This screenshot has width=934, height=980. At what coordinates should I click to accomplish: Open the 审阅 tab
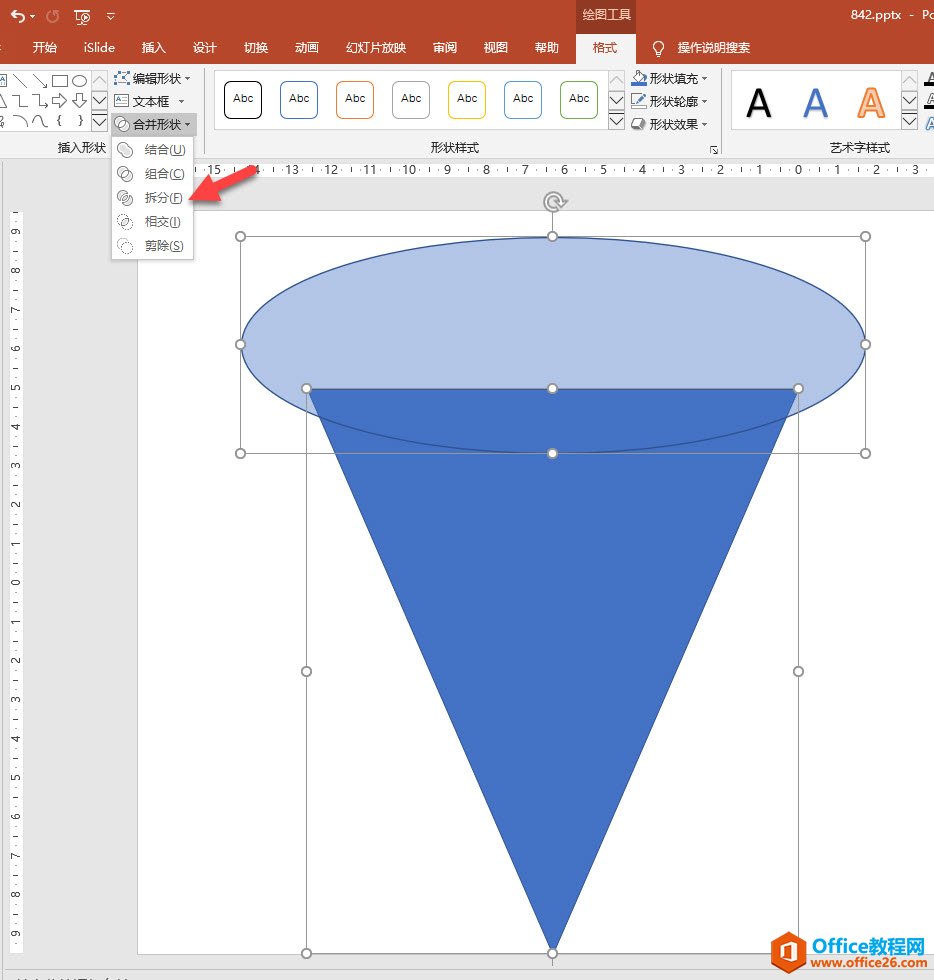(444, 47)
